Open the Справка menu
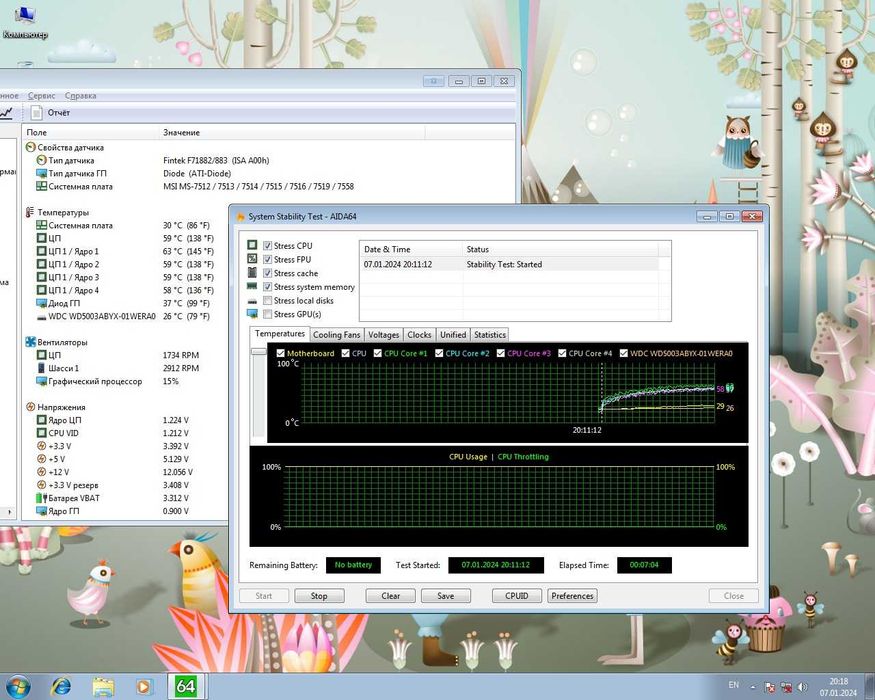Screen dimensions: 875x700 coord(80,96)
